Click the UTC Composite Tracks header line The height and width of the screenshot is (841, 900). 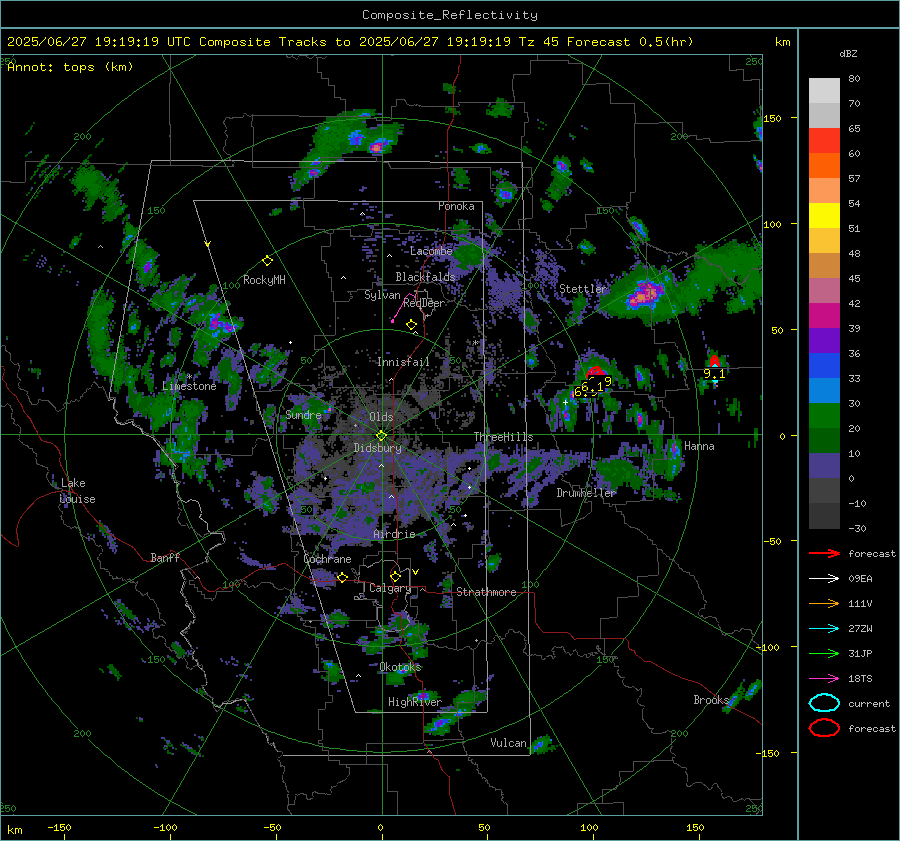[350, 42]
